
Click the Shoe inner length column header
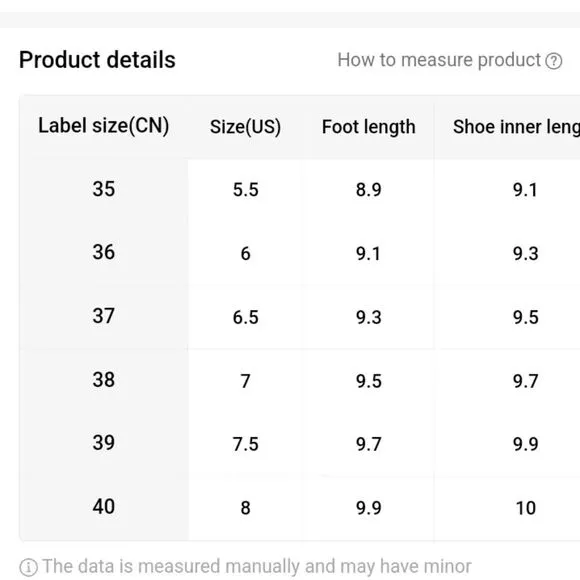coord(516,127)
